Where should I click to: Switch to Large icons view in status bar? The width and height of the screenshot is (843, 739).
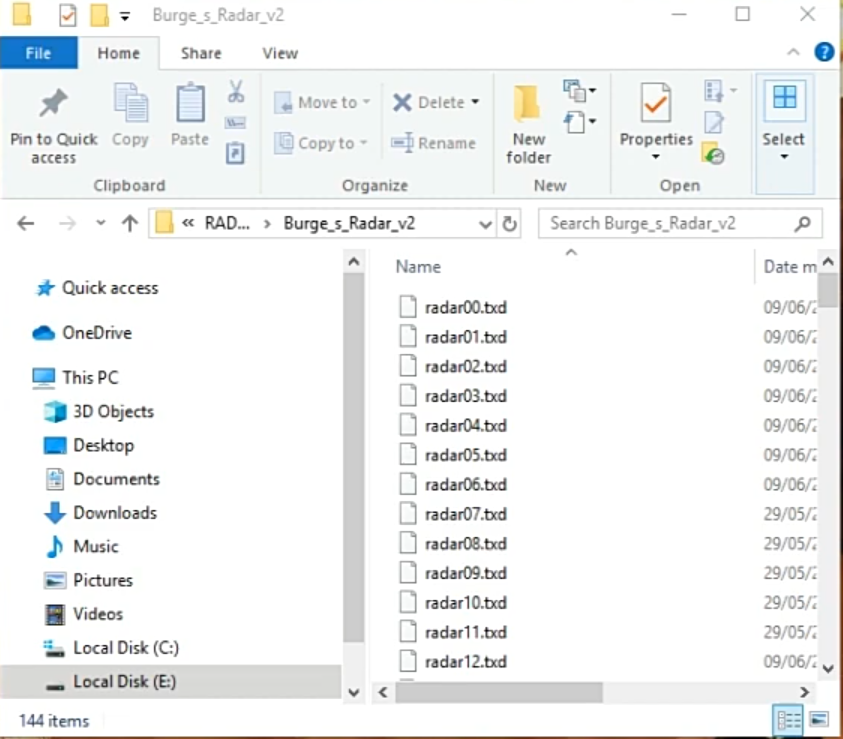pos(819,719)
